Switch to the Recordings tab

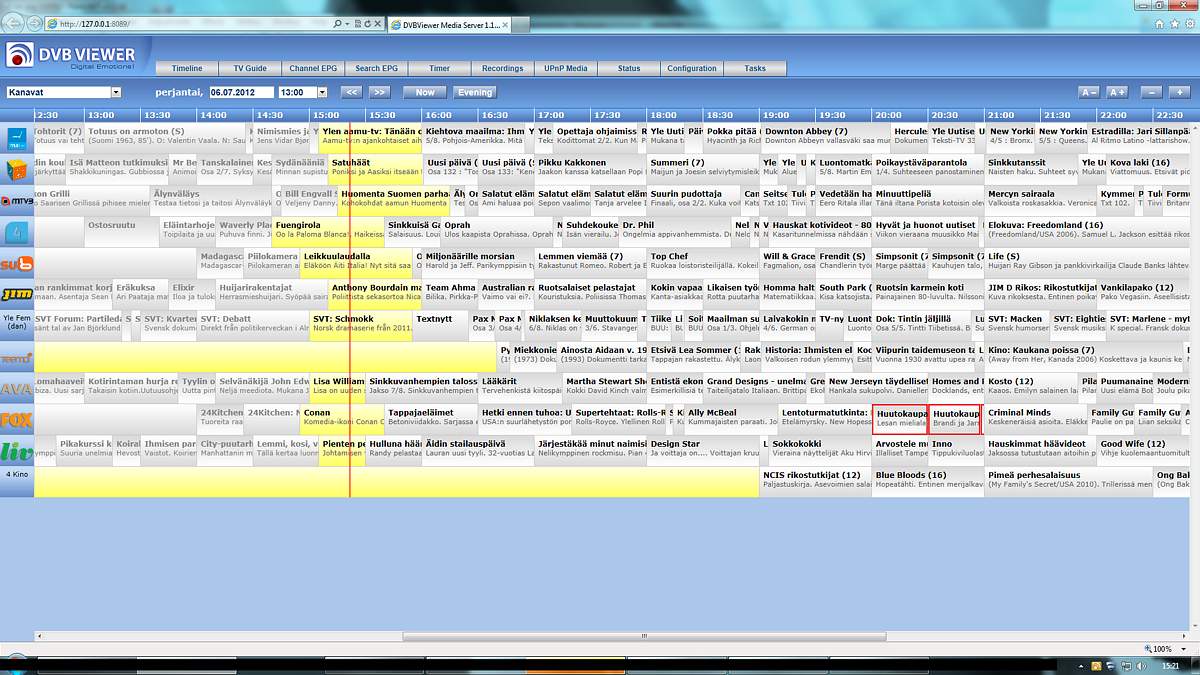[x=502, y=68]
